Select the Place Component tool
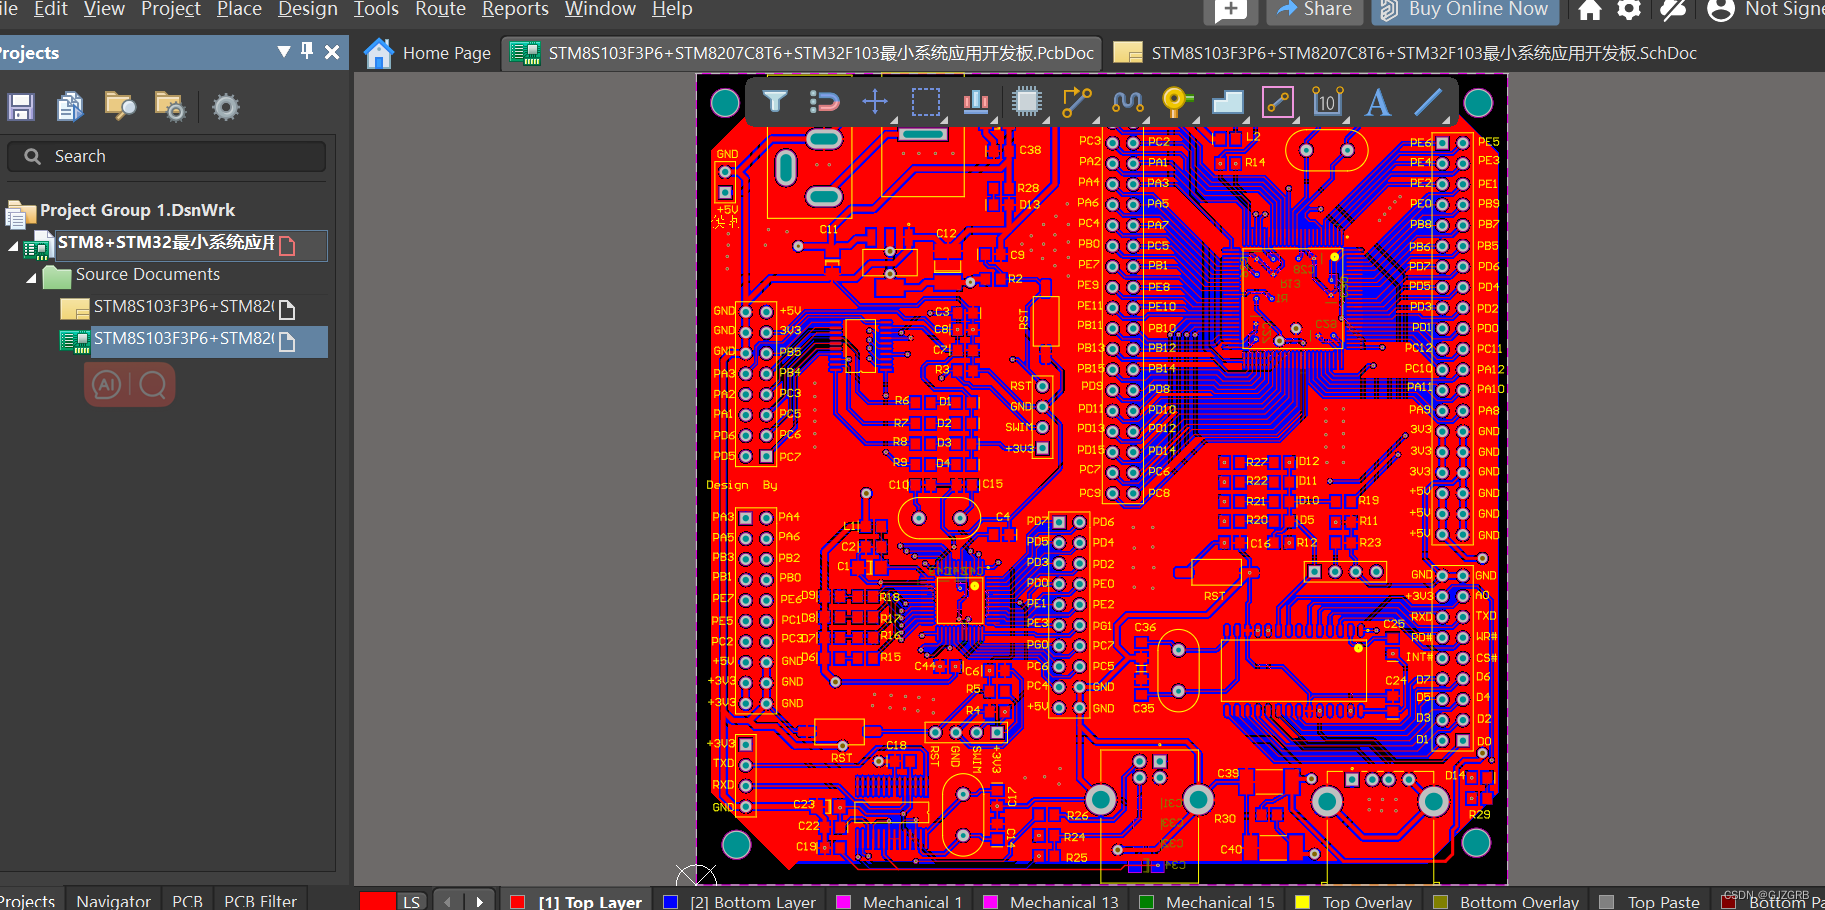The height and width of the screenshot is (910, 1825). pyautogui.click(x=1027, y=102)
